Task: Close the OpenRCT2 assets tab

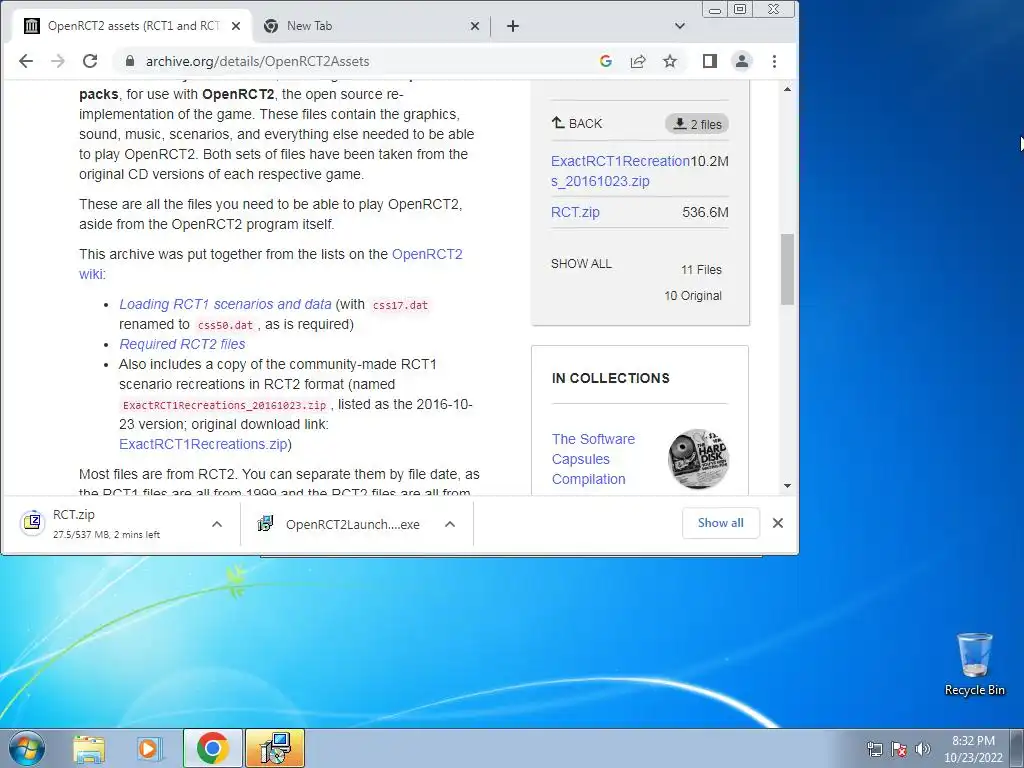Action: coord(236,26)
